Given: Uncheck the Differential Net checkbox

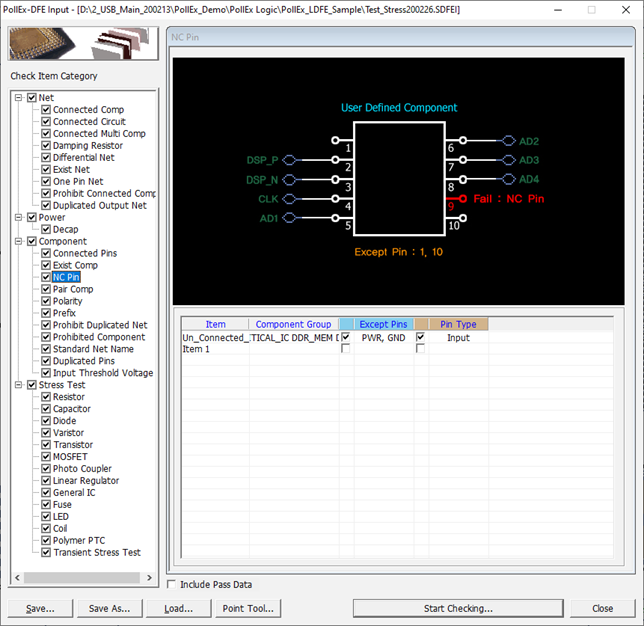Looking at the screenshot, I should coord(46,157).
